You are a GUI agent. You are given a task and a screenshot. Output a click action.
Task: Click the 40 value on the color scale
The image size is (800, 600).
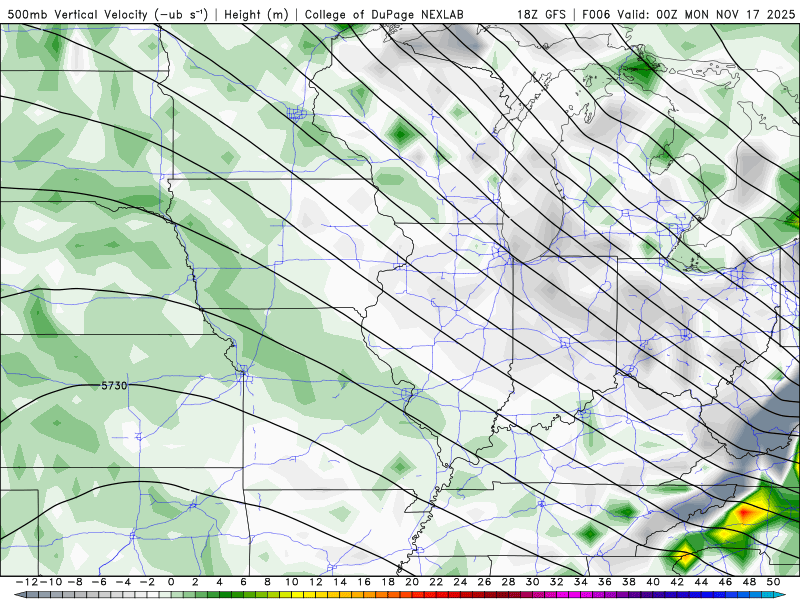click(653, 582)
